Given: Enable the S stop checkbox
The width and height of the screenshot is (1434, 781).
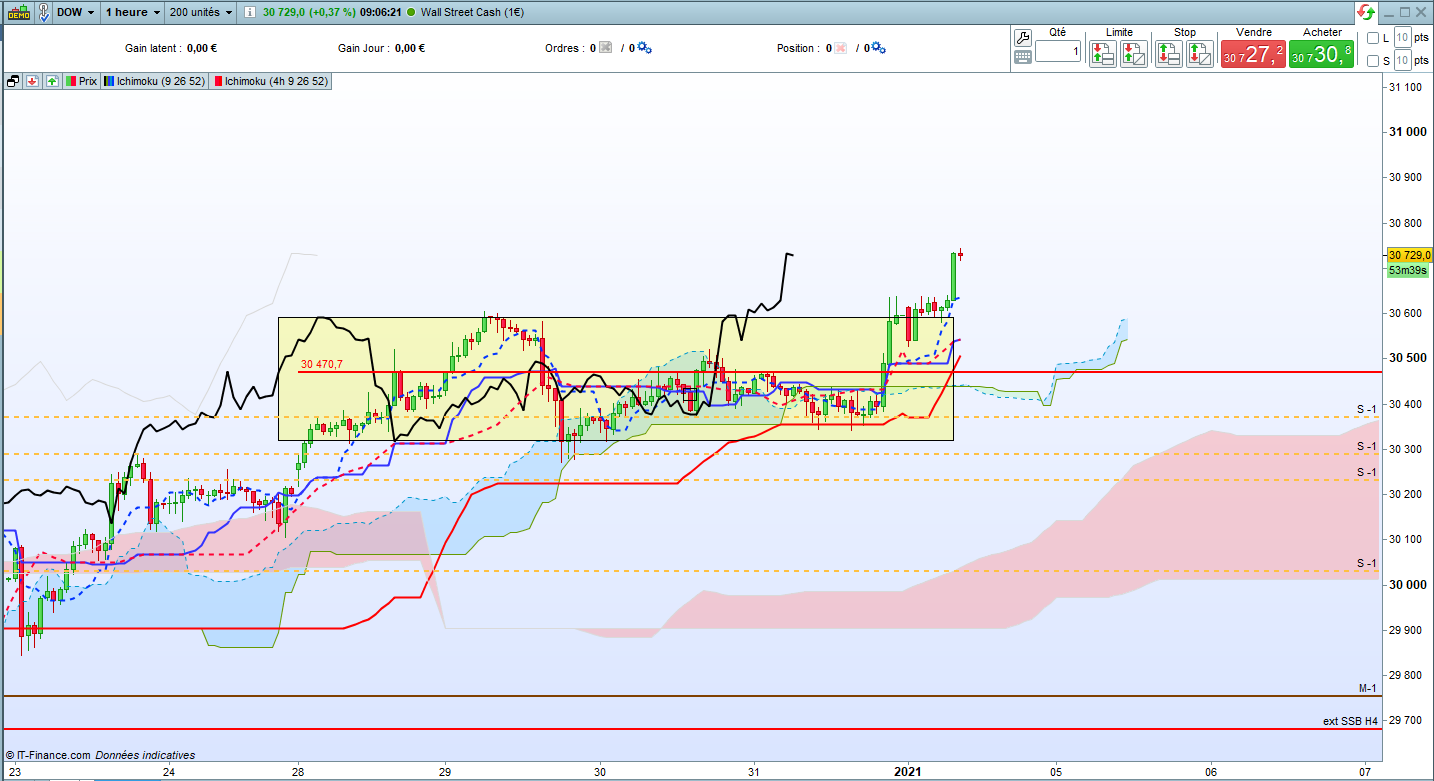Looking at the screenshot, I should [x=1371, y=61].
